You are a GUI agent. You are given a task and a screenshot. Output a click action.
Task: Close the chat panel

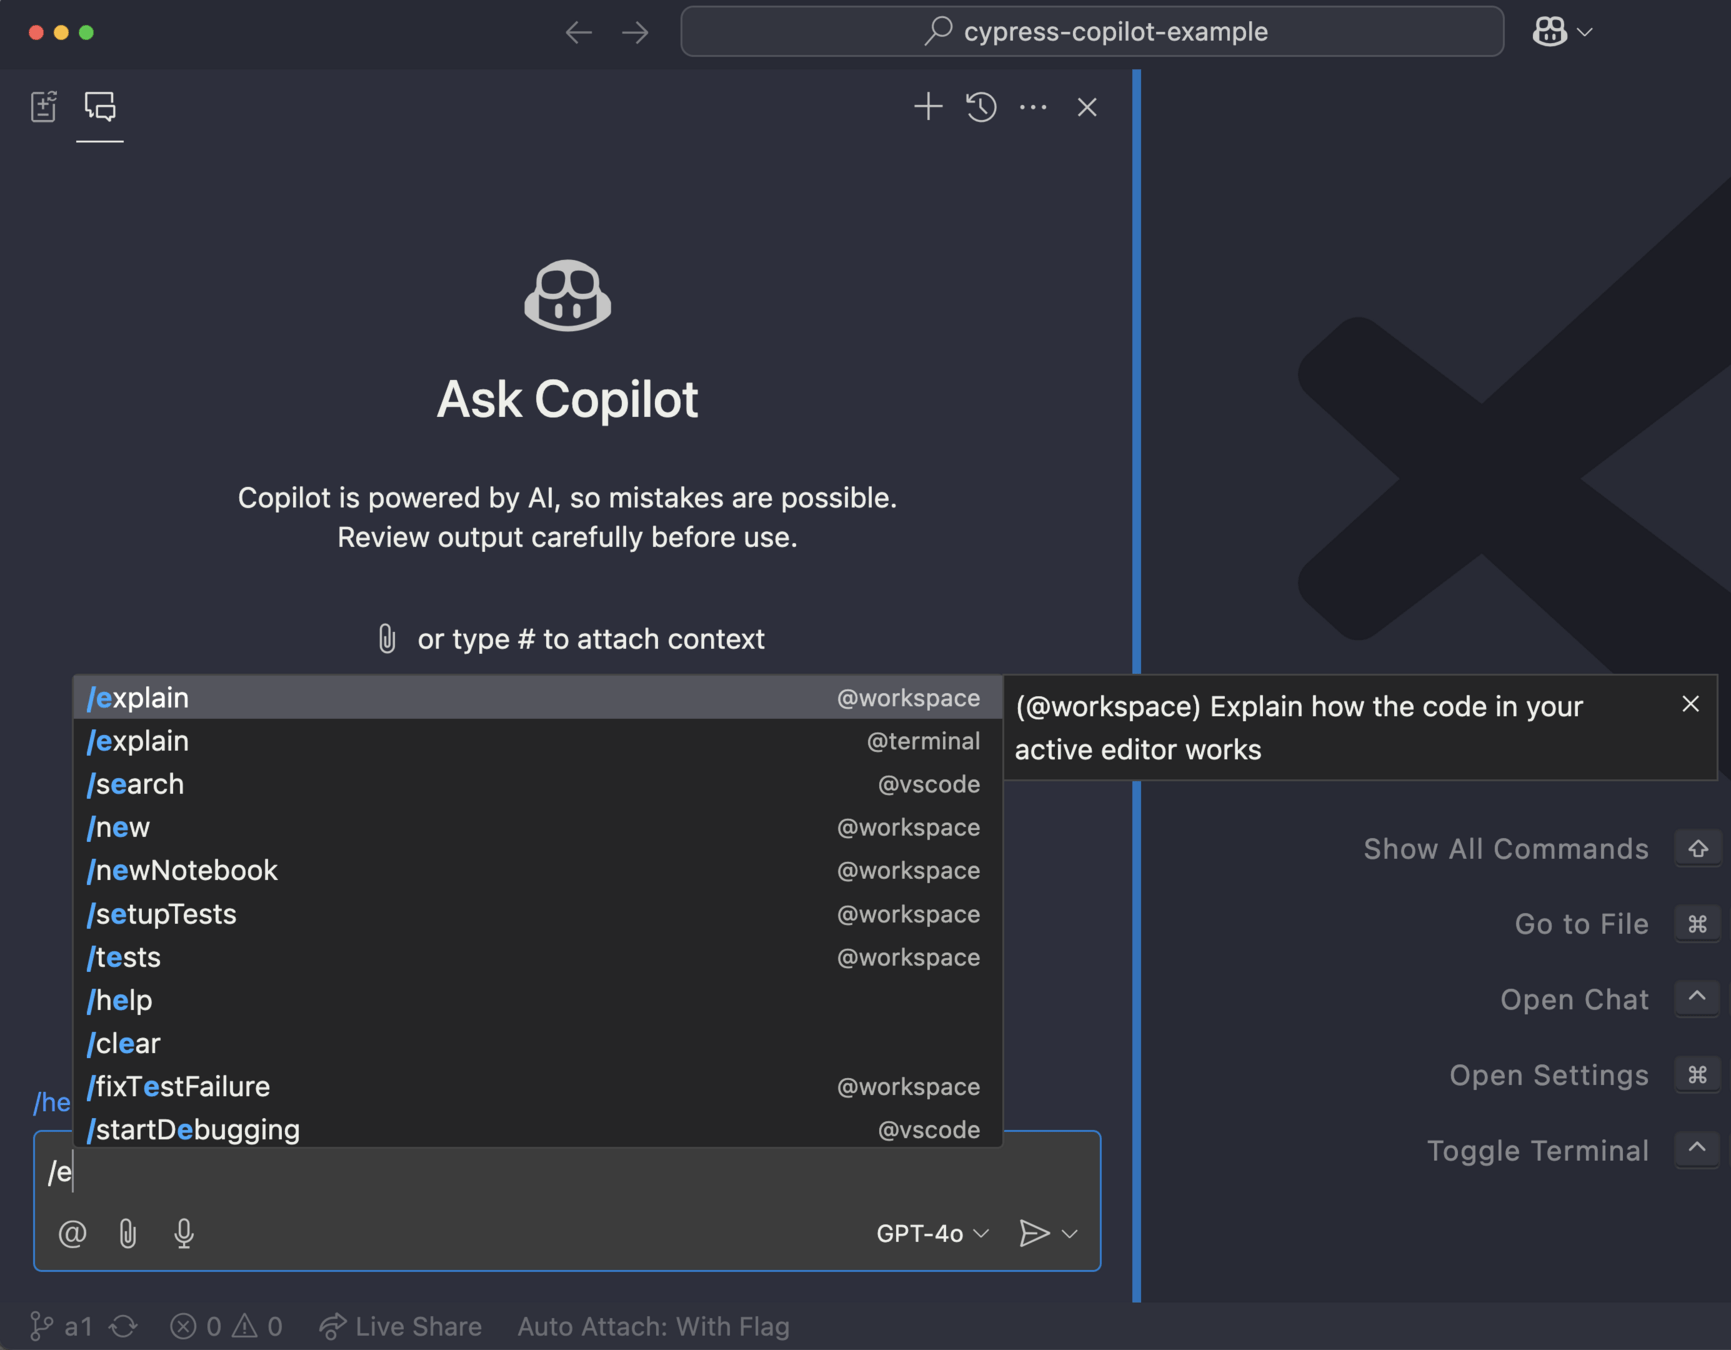pyautogui.click(x=1087, y=107)
